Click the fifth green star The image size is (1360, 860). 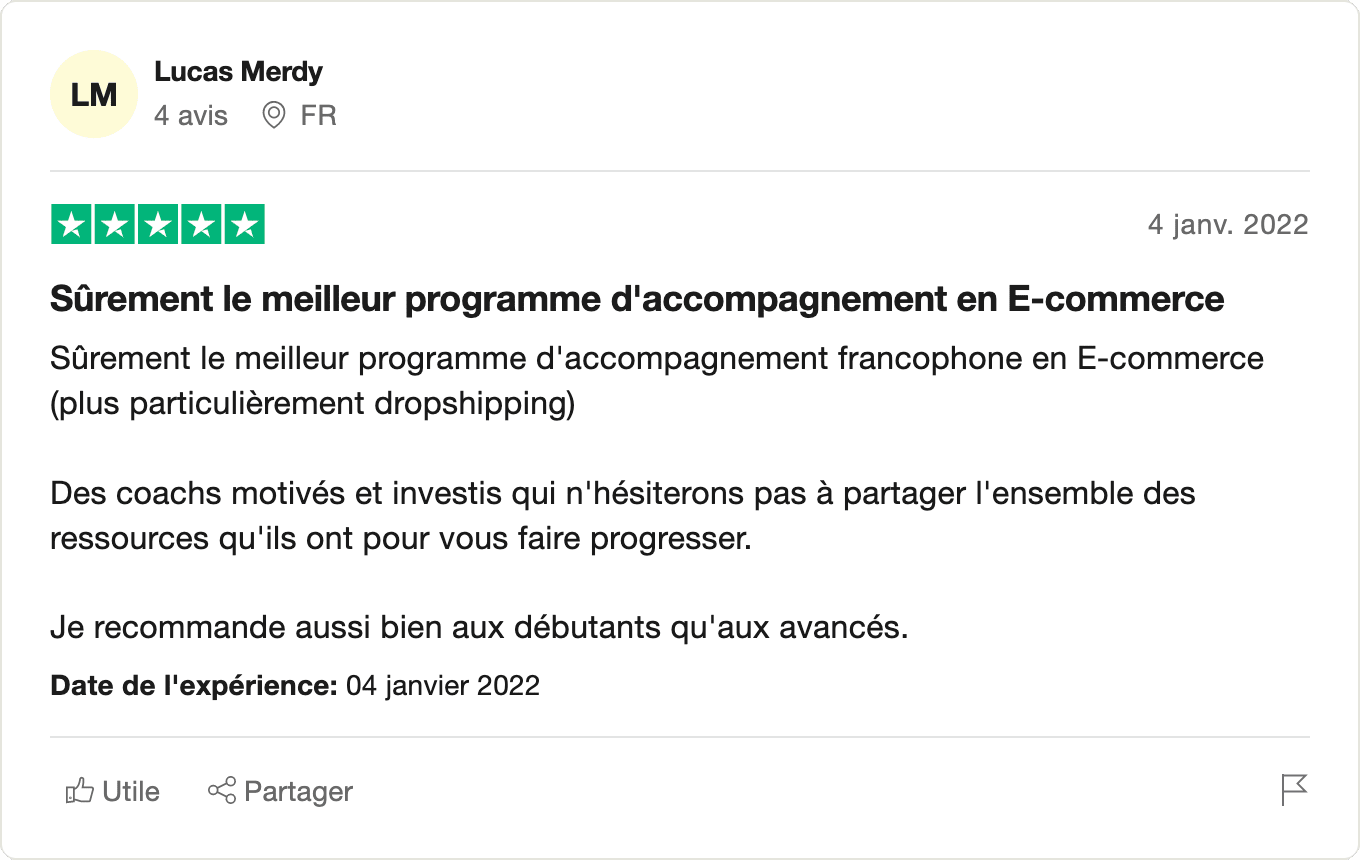(x=243, y=224)
